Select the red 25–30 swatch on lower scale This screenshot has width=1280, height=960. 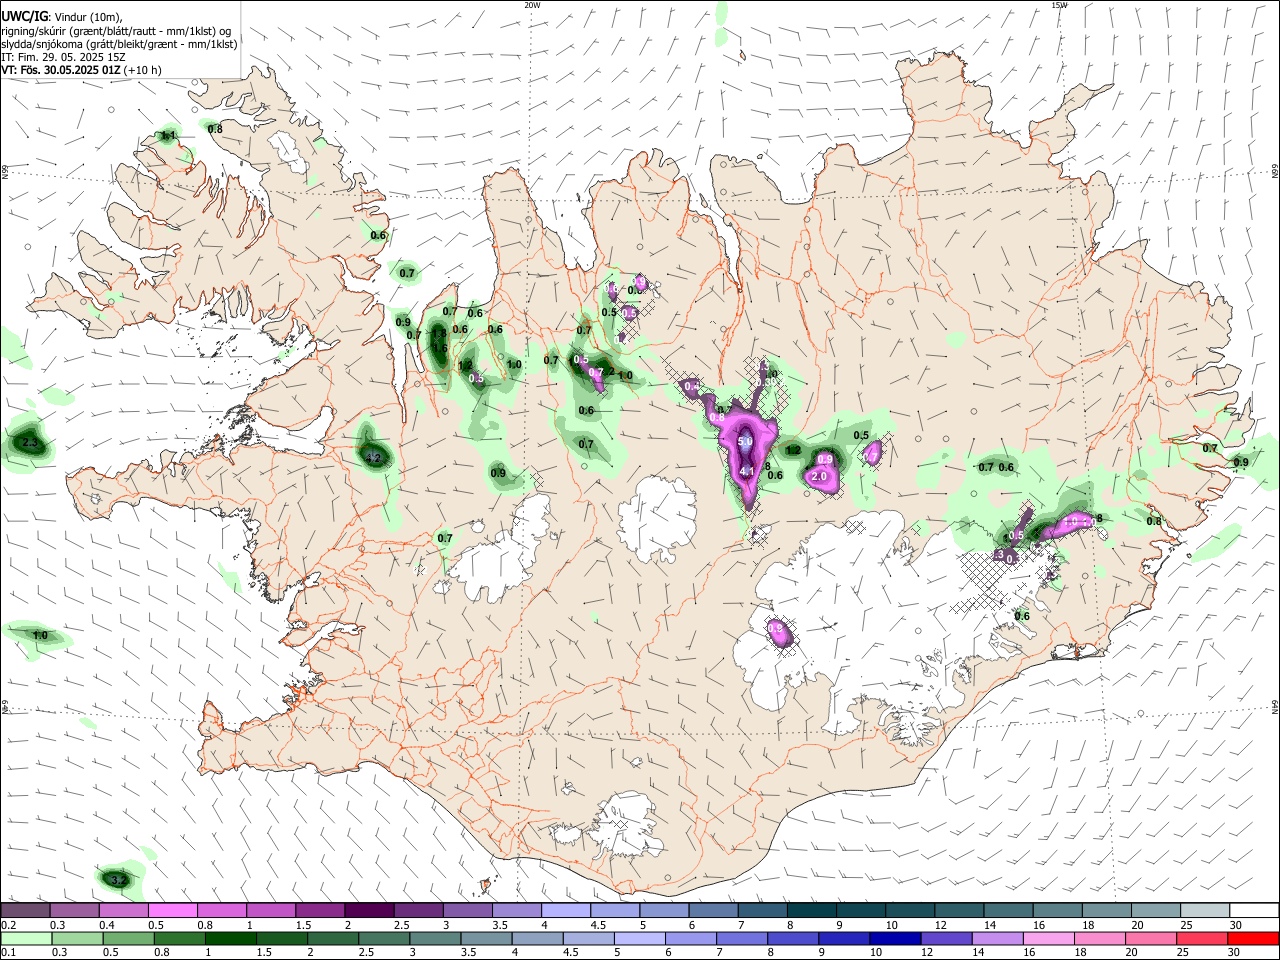click(x=1201, y=938)
